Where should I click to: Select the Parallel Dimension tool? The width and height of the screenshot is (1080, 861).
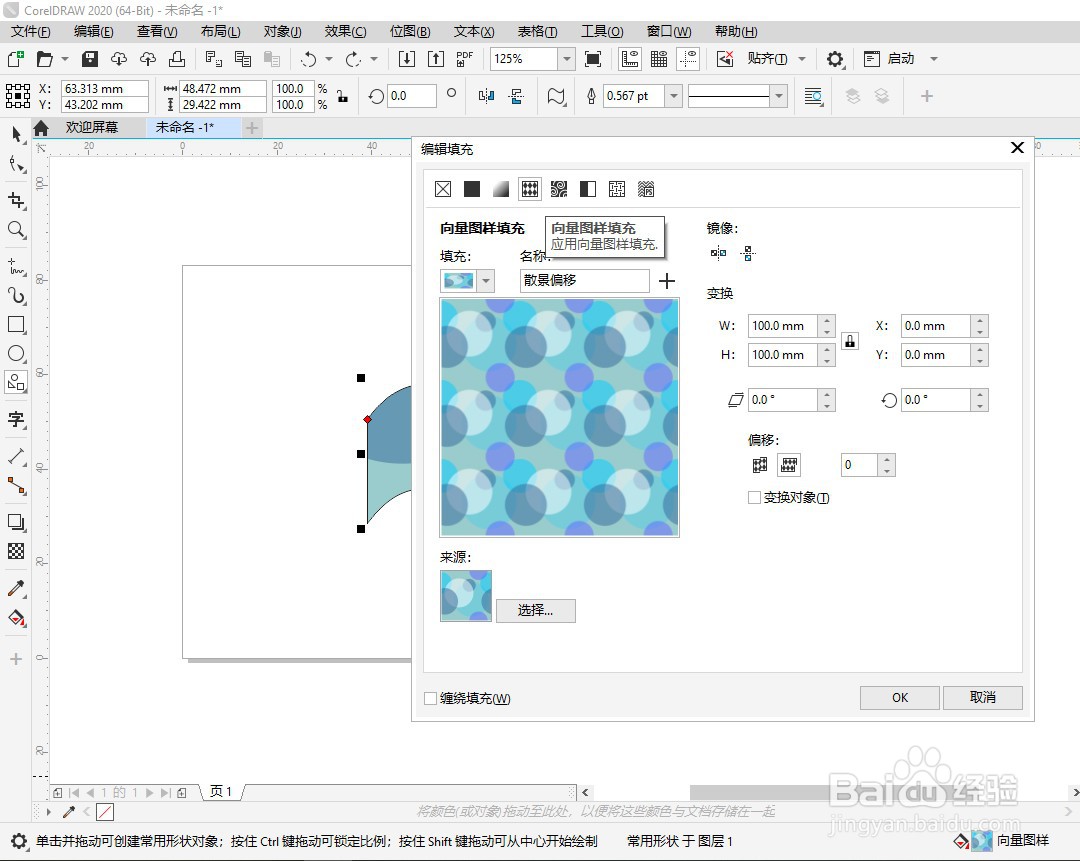[x=17, y=456]
